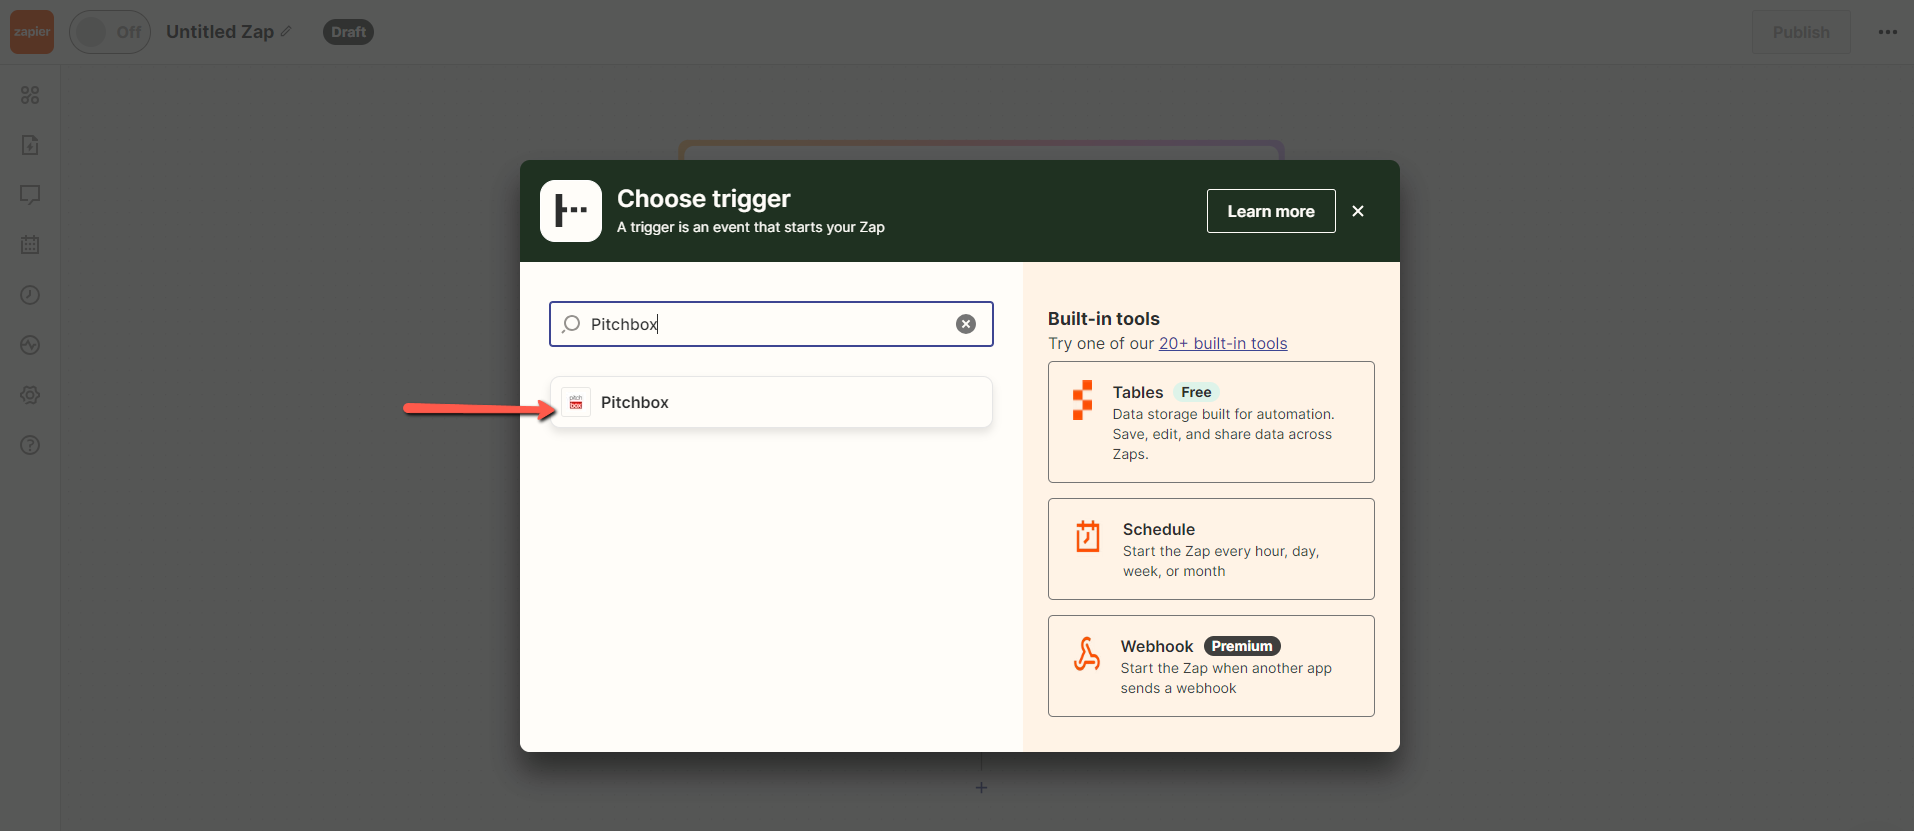Click the Premium badge on Webhook
This screenshot has height=831, width=1914.
[x=1242, y=646]
